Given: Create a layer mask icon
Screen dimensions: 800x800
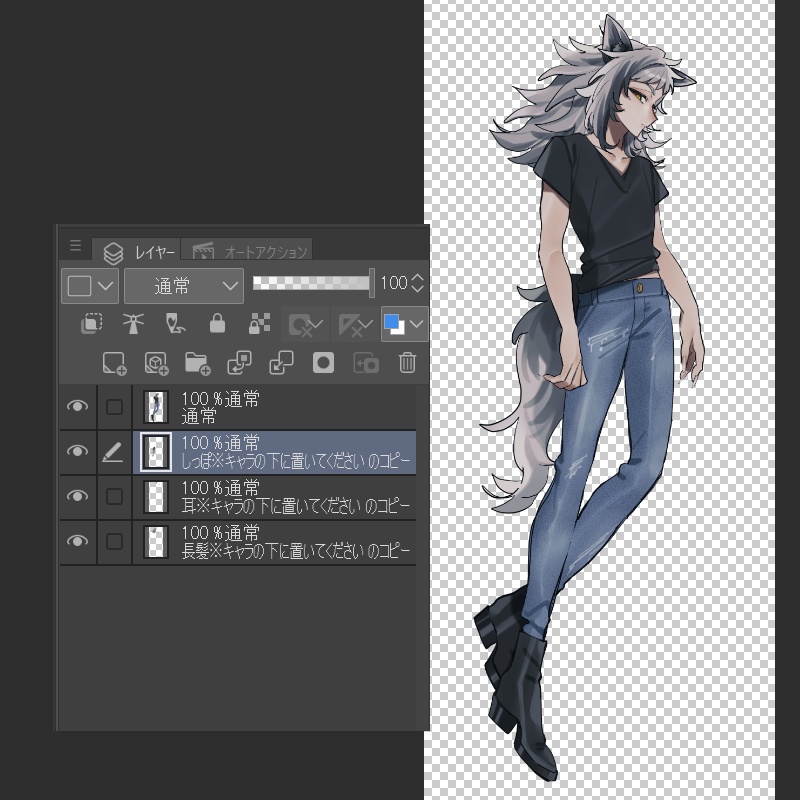Looking at the screenshot, I should coord(323,363).
